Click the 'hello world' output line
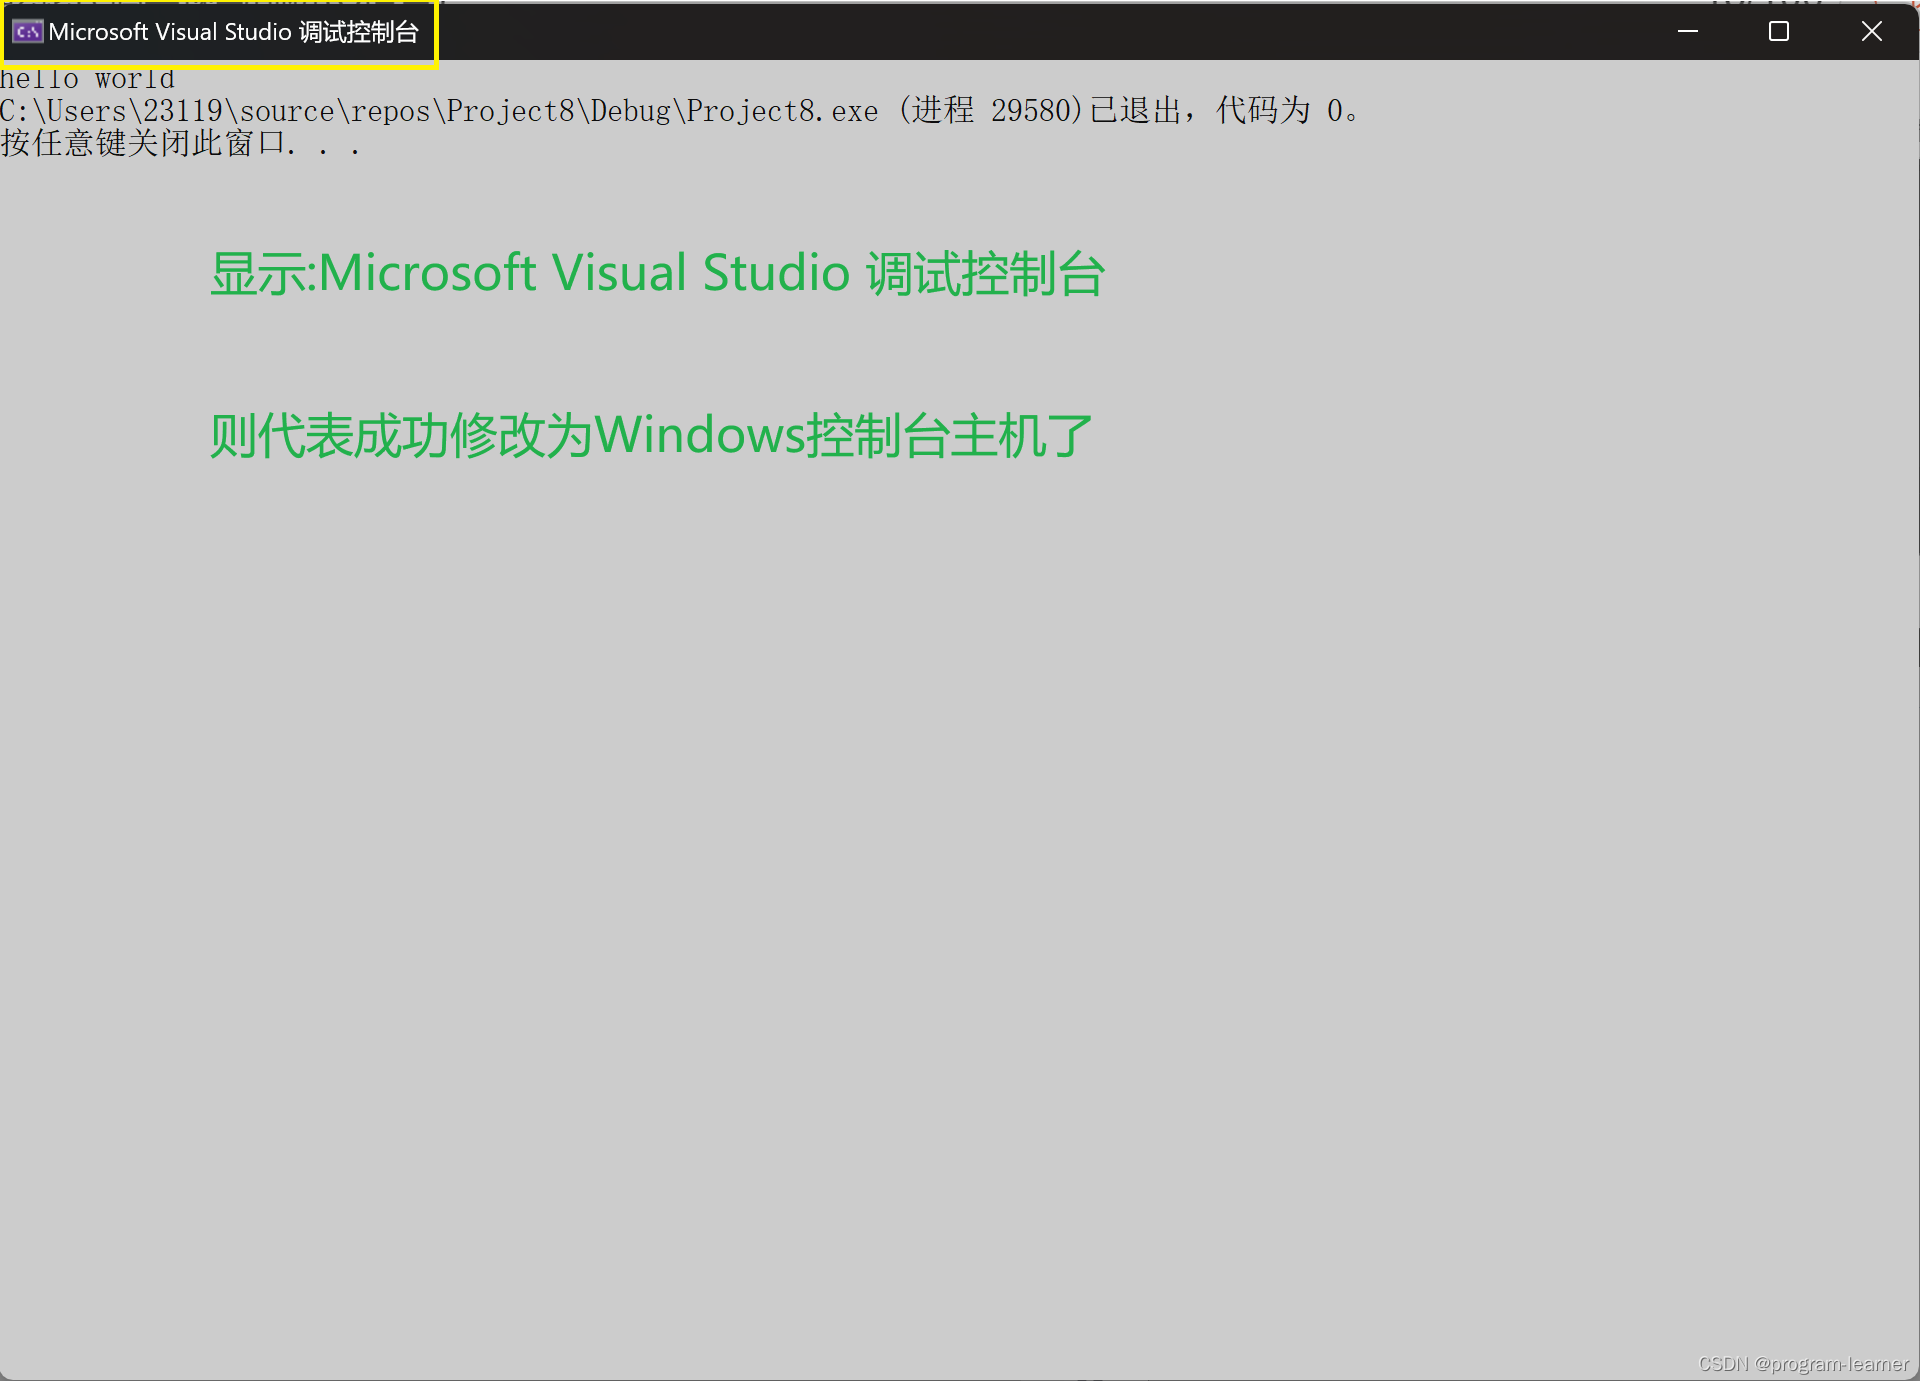 pos(87,79)
